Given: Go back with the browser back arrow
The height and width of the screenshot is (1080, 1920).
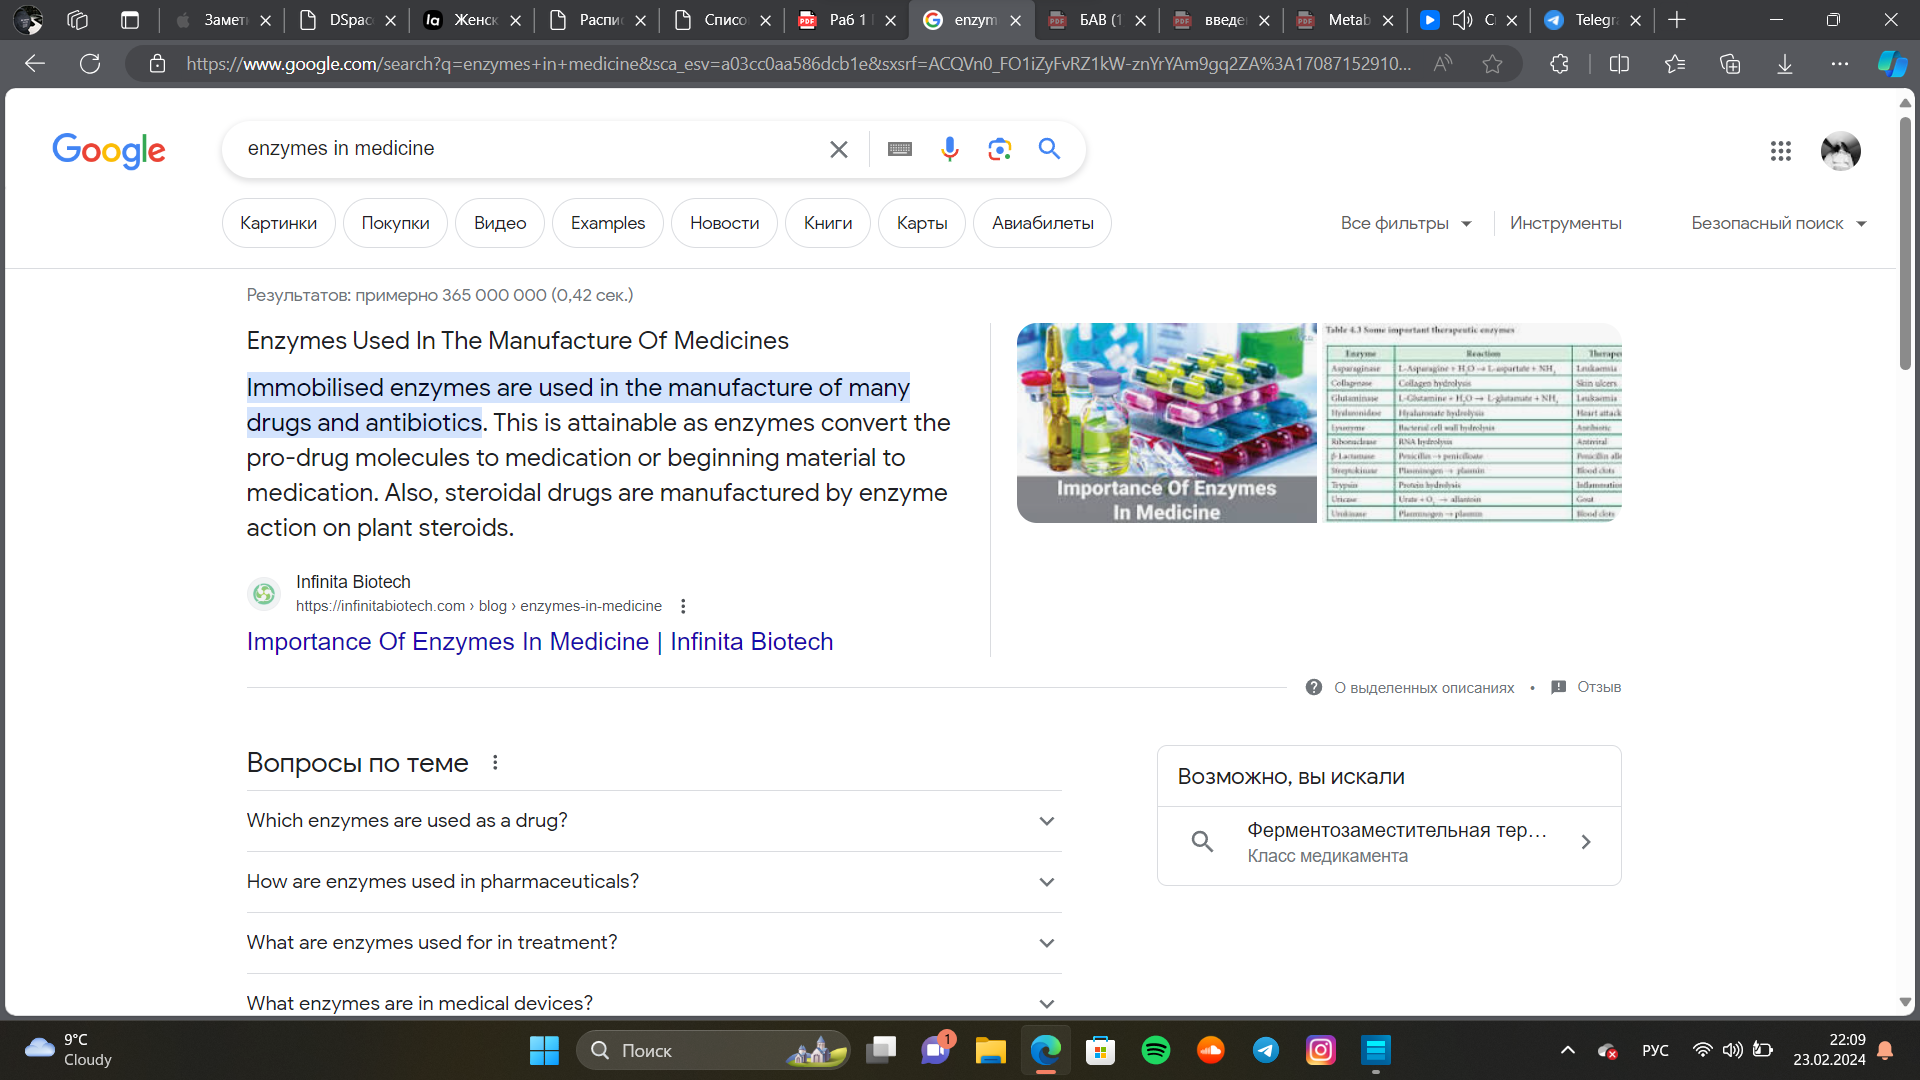Looking at the screenshot, I should coord(35,64).
